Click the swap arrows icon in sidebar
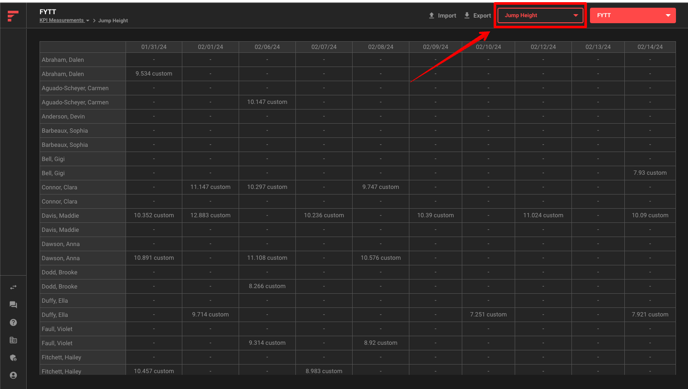 click(13, 287)
